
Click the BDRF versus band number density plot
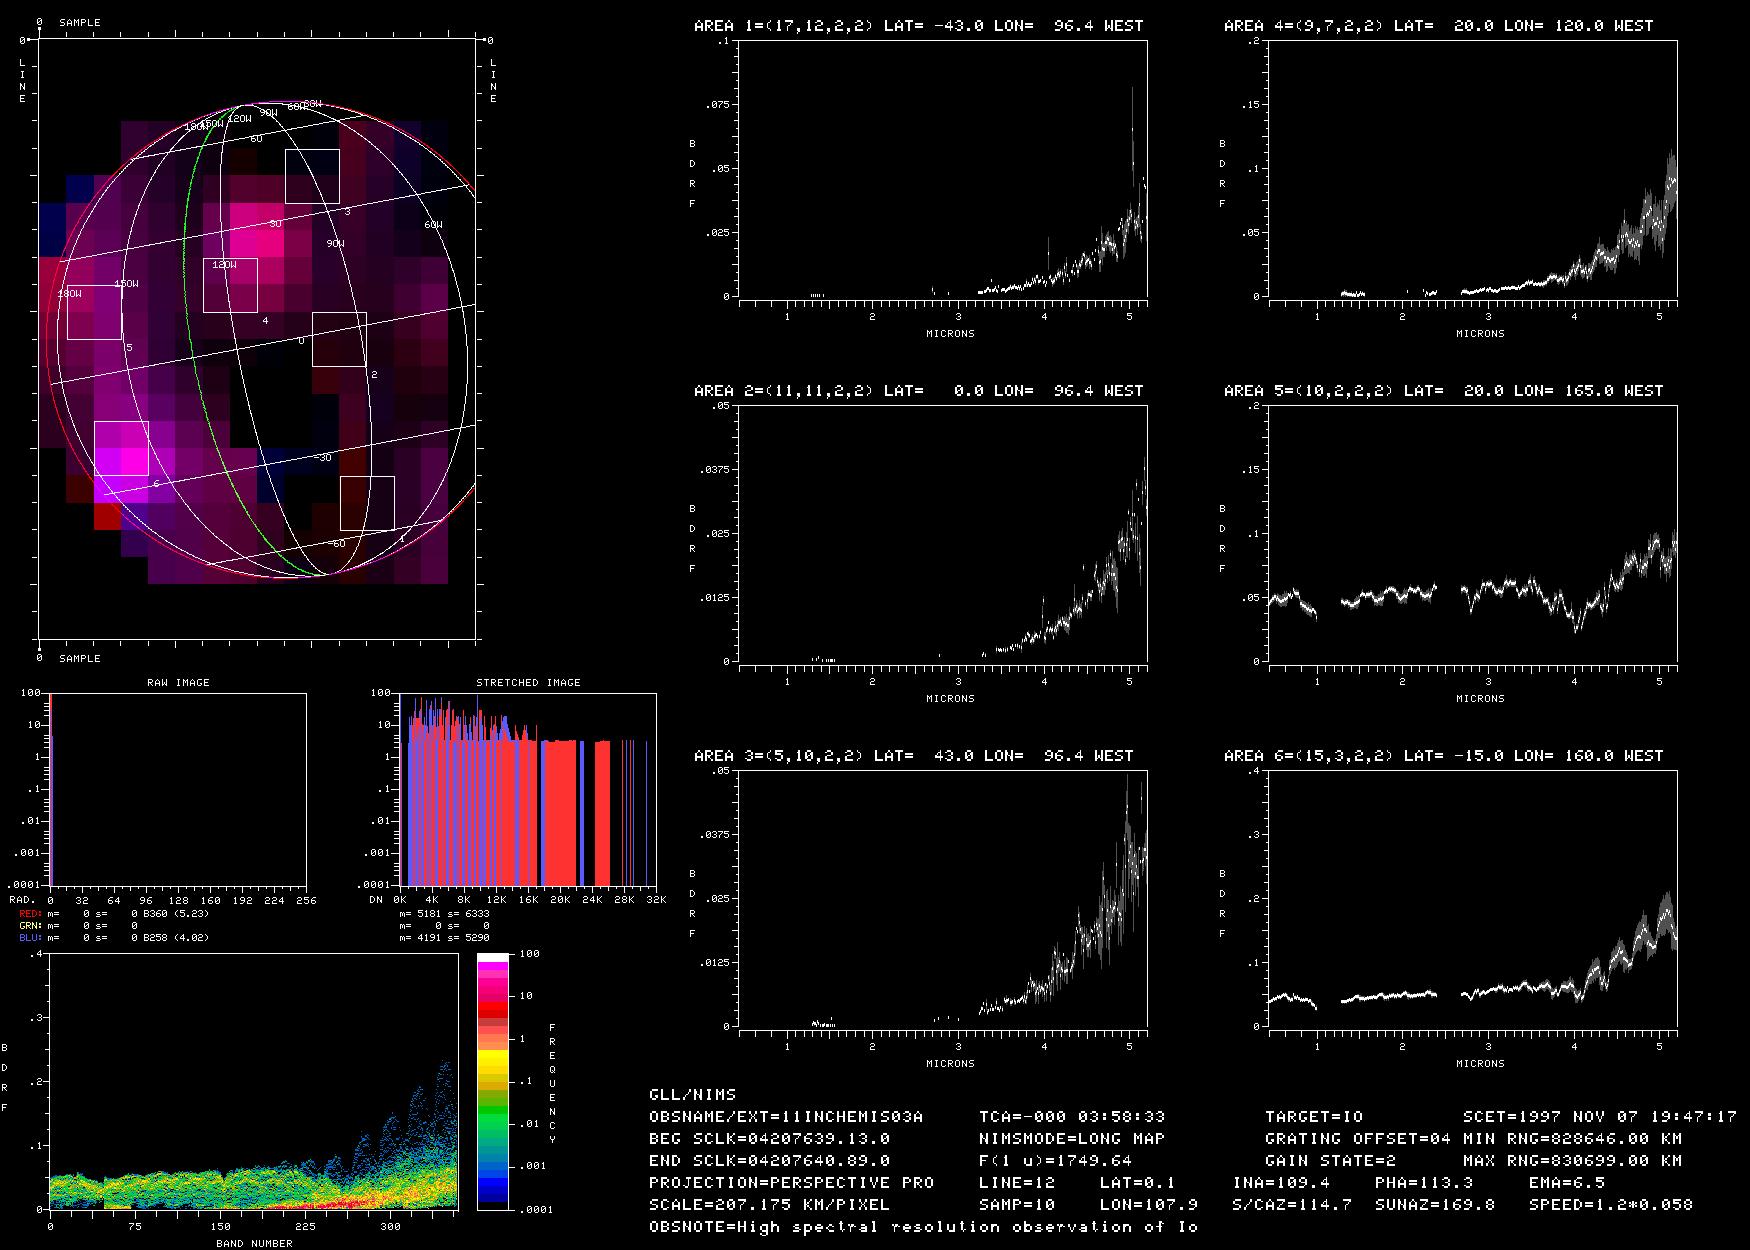click(x=253, y=1082)
